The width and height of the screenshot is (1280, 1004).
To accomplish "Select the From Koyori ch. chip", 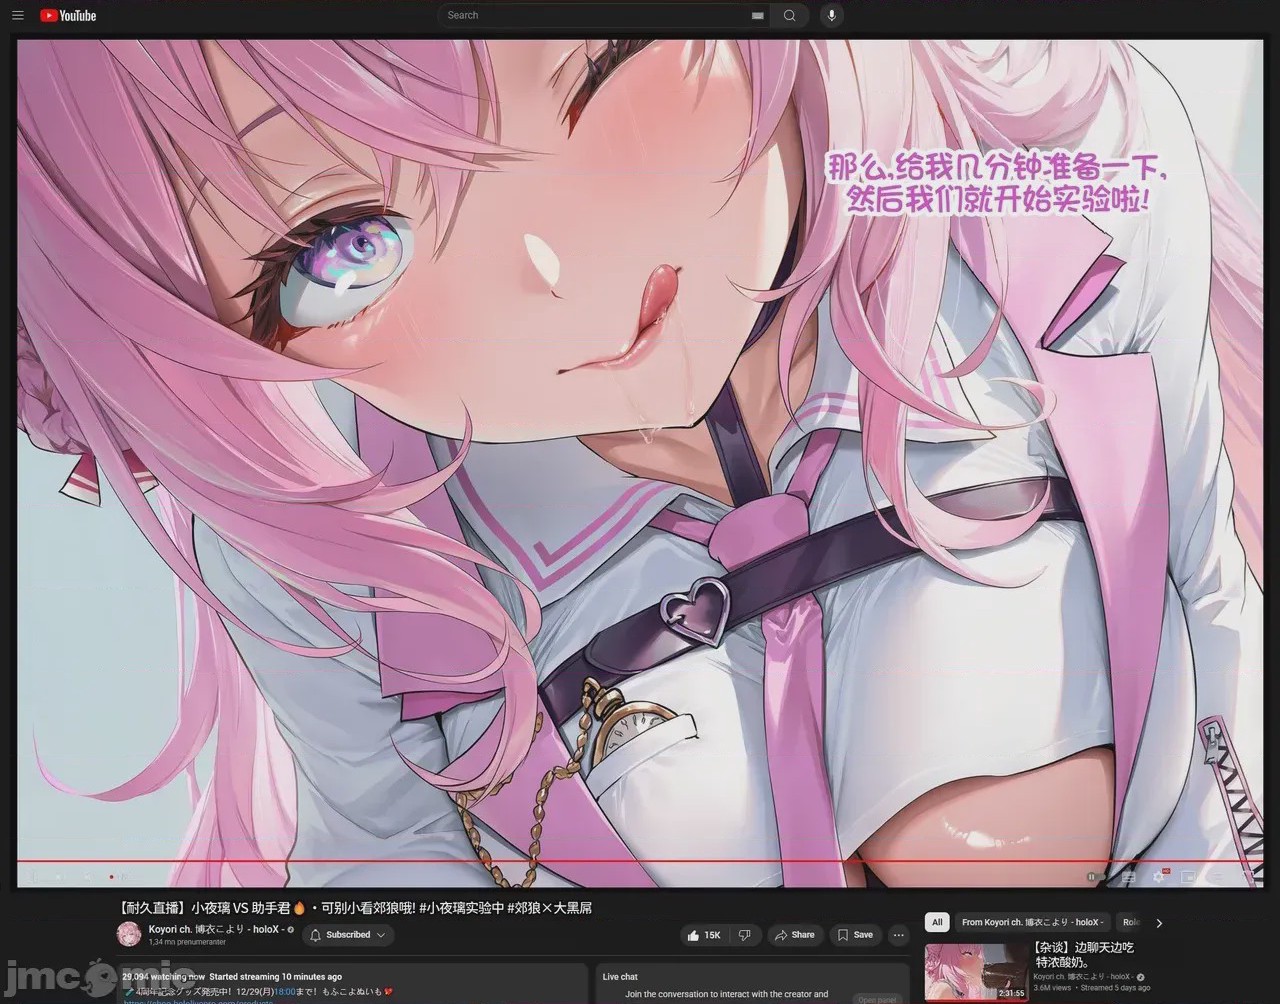I will coord(1032,922).
